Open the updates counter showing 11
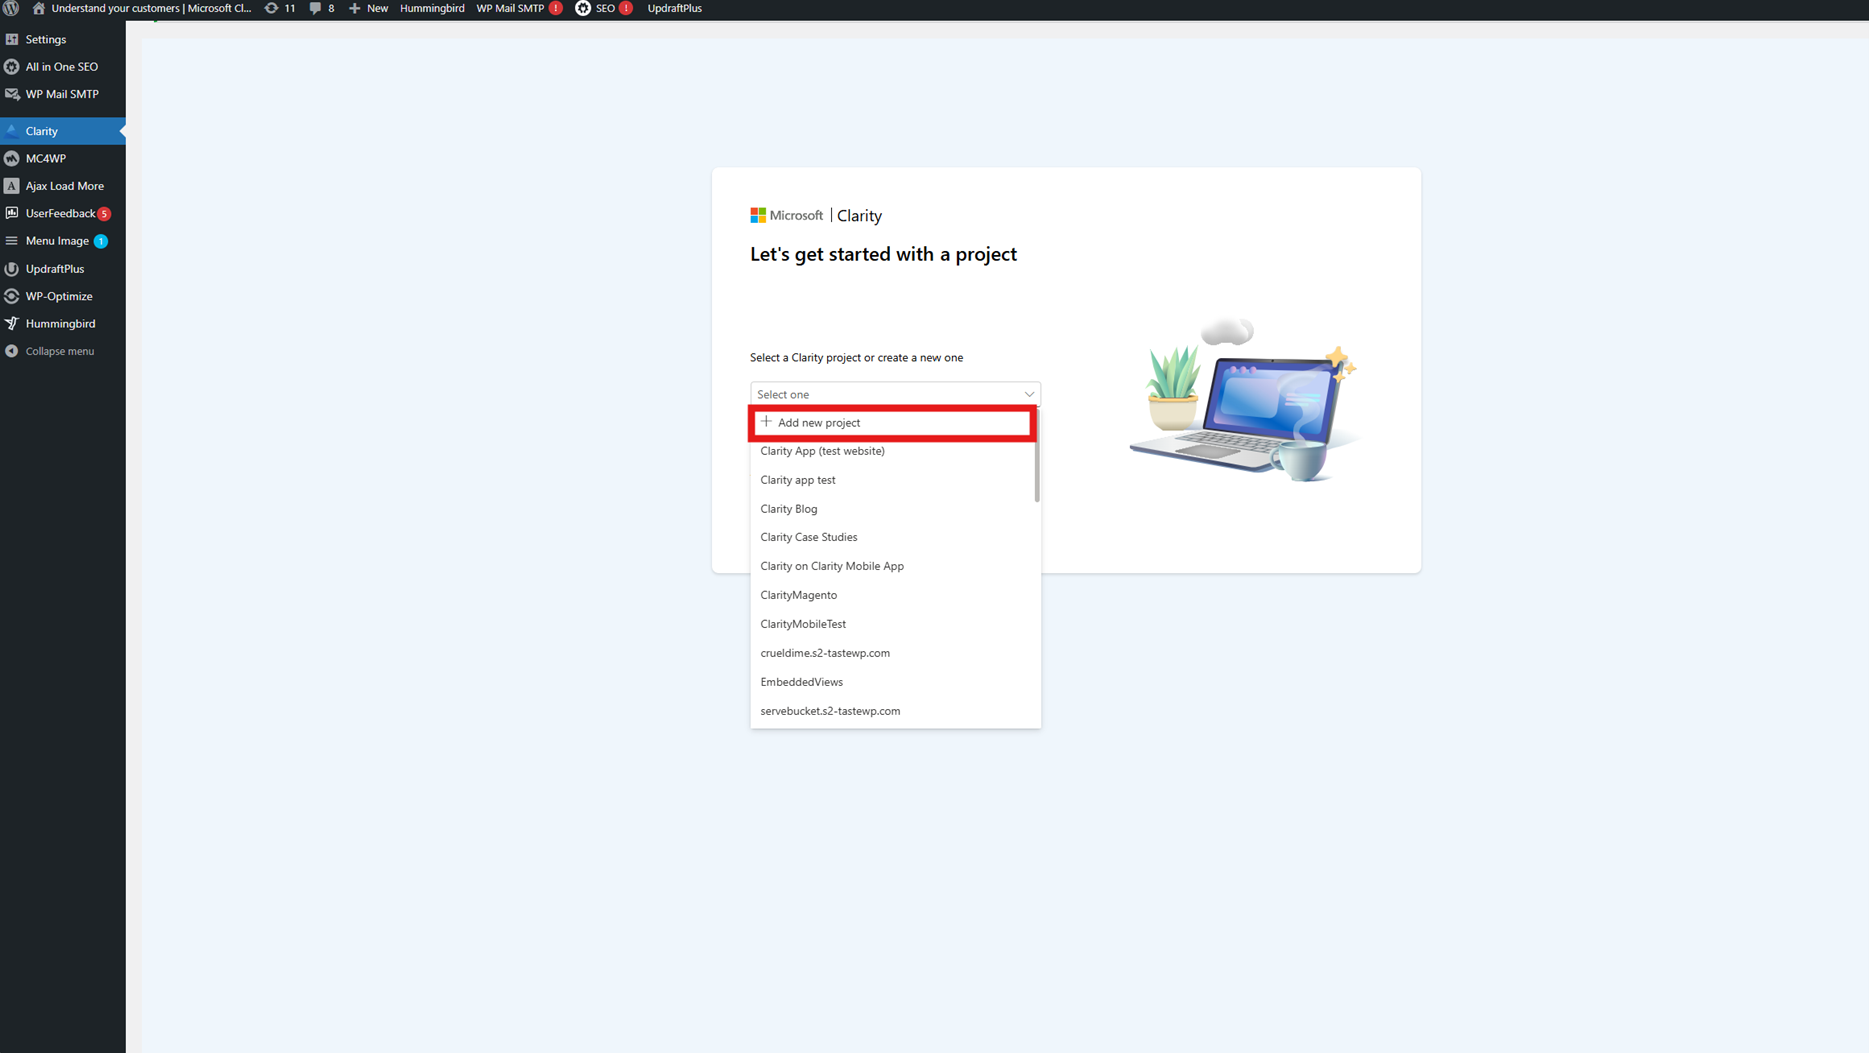This screenshot has width=1869, height=1053. pos(279,8)
